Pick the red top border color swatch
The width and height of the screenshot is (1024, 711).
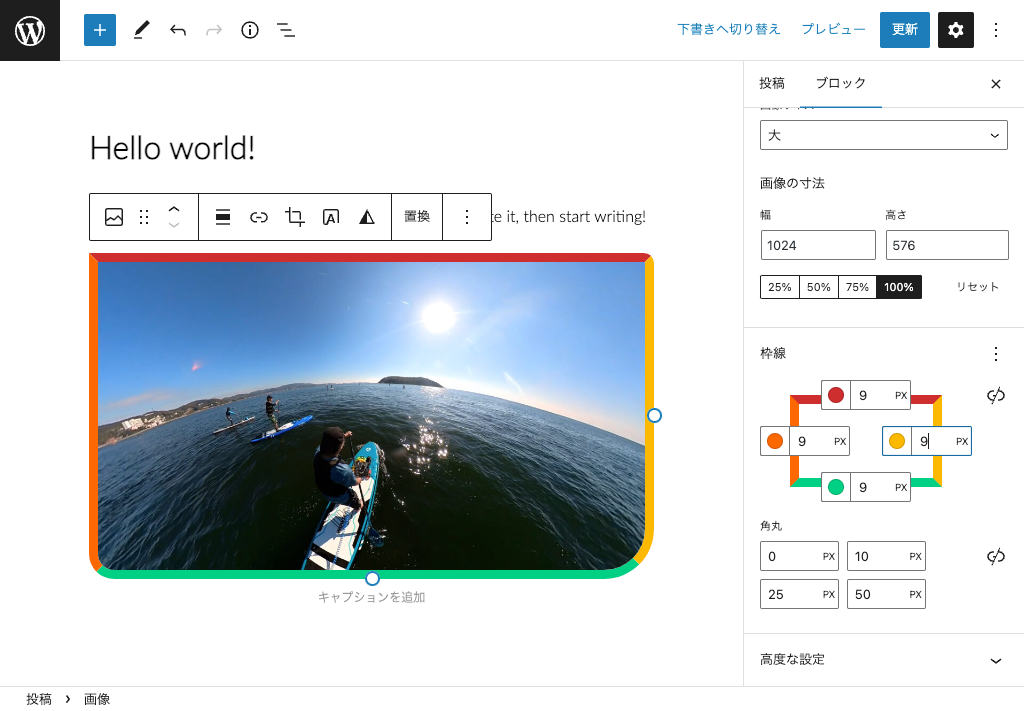836,395
